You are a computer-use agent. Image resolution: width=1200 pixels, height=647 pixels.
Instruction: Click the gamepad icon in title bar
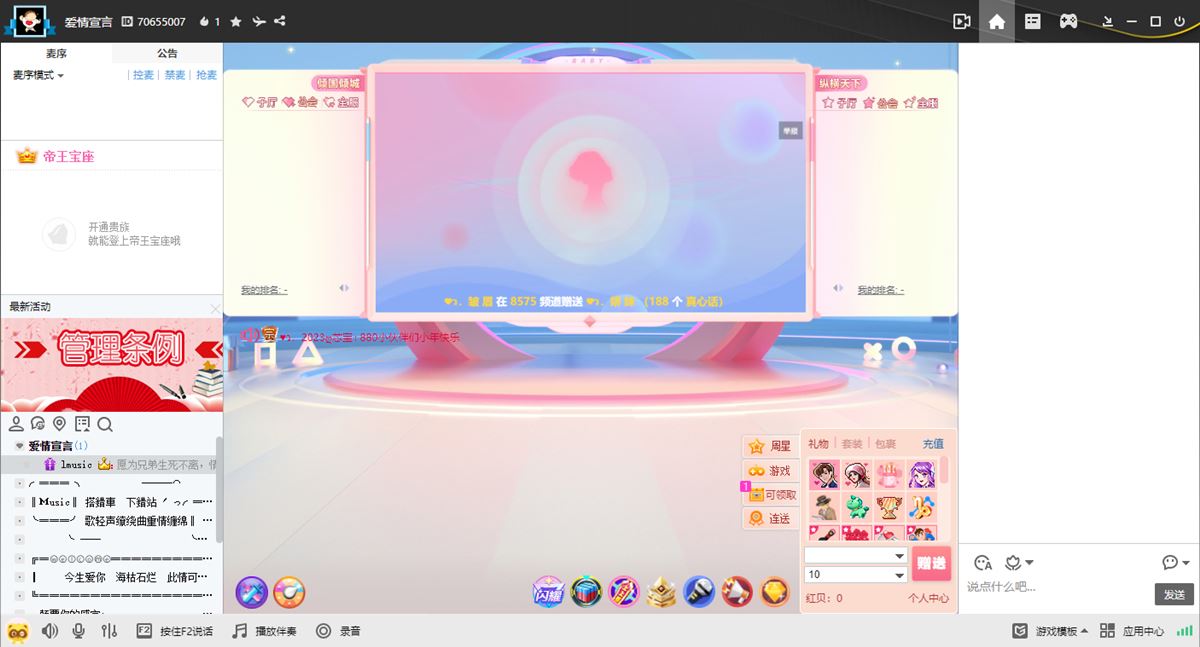(1068, 21)
